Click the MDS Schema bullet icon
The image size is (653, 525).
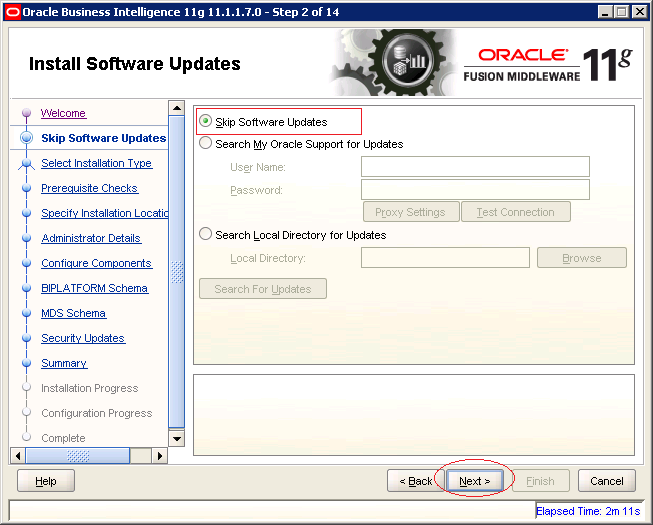coord(26,313)
